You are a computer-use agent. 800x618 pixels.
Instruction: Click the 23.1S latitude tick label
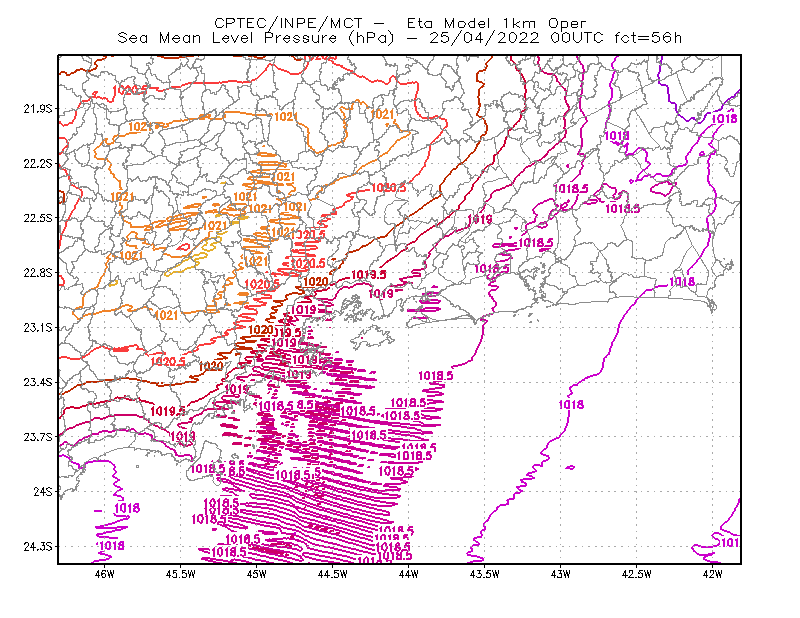pos(37,327)
